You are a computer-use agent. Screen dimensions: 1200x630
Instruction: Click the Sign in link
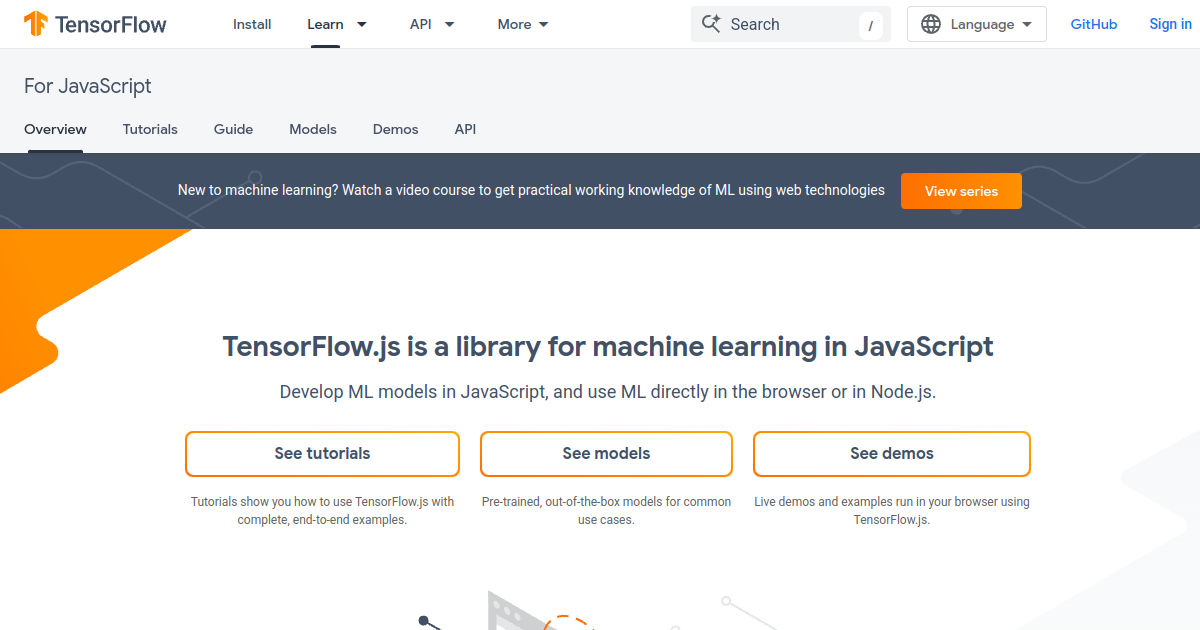[x=1170, y=24]
